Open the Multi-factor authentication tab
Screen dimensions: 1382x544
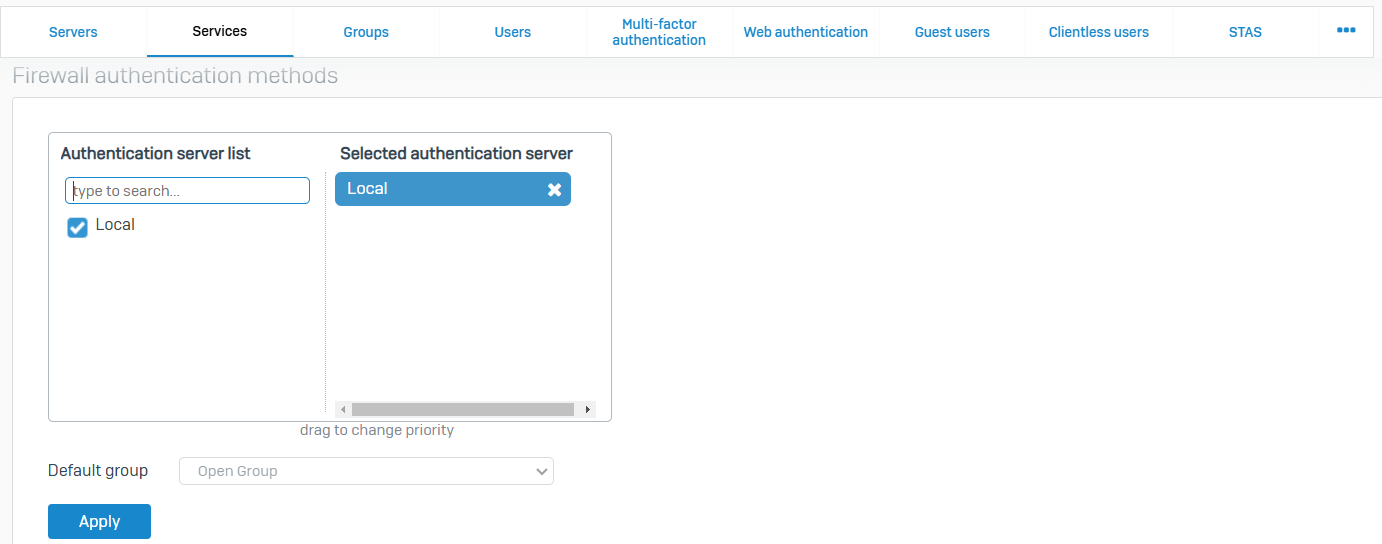click(659, 32)
